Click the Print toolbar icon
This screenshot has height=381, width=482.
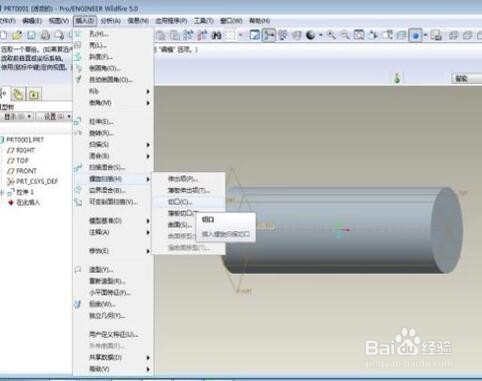point(45,35)
